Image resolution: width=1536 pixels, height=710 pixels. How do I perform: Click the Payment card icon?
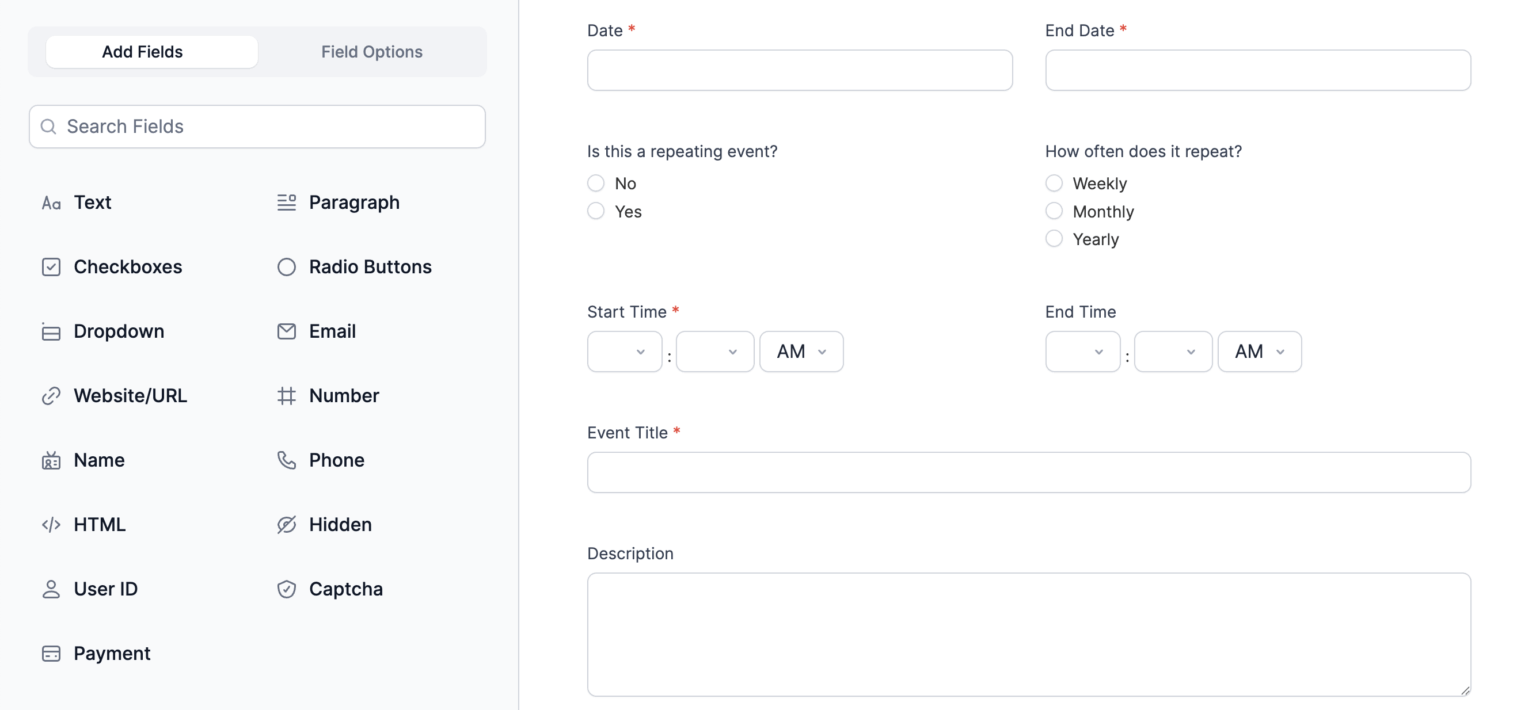point(51,654)
